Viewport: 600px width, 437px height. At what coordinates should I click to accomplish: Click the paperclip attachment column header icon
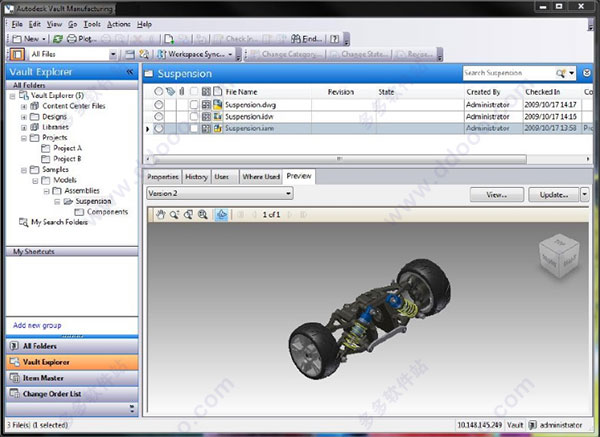182,91
